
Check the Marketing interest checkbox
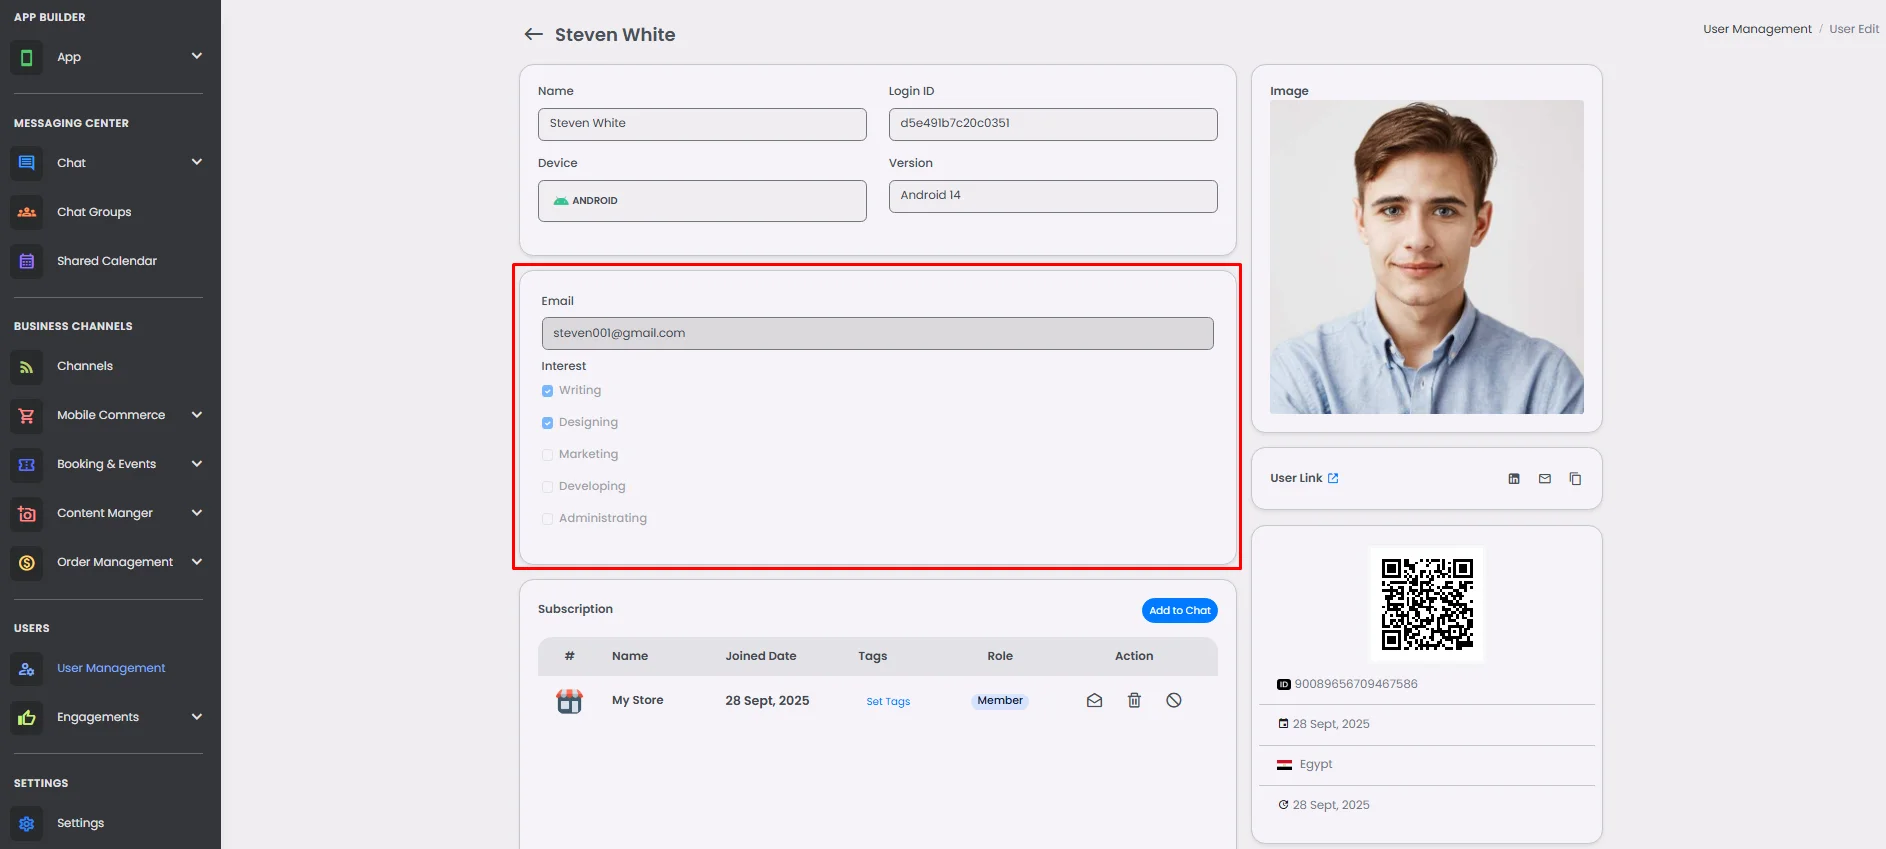(547, 455)
